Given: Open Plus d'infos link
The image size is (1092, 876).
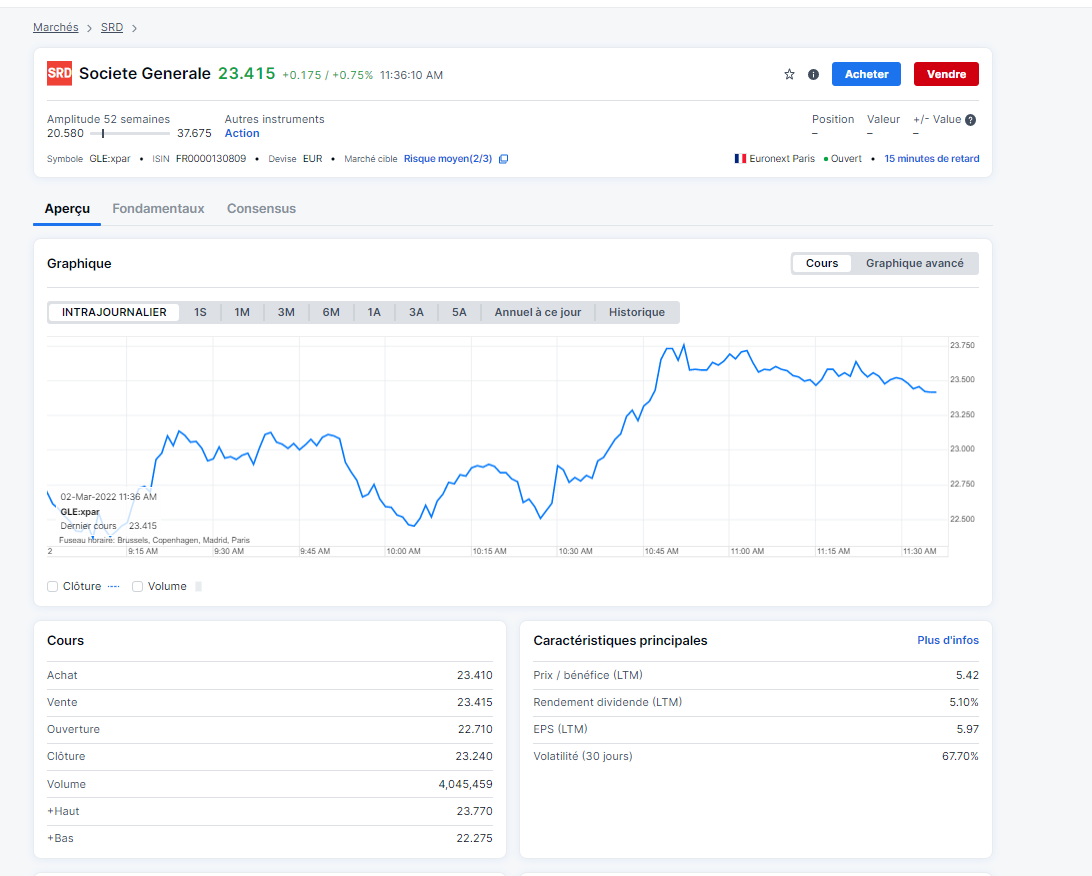Looking at the screenshot, I should tap(948, 640).
